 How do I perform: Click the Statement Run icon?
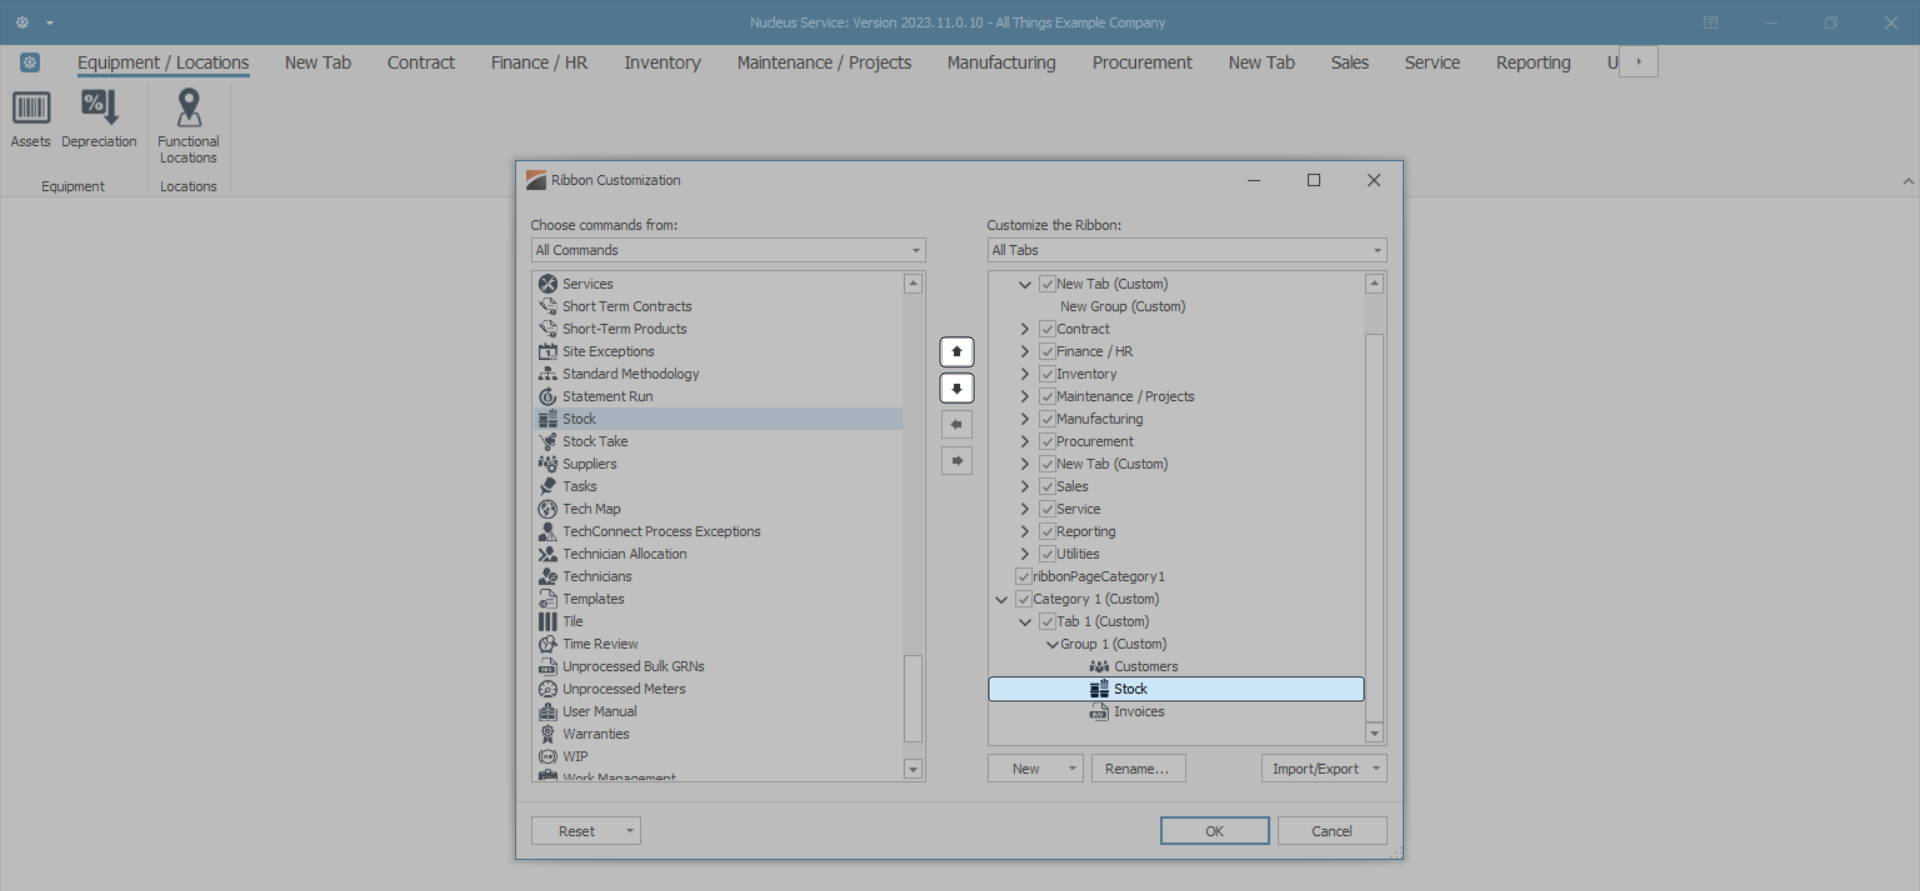[x=548, y=396]
